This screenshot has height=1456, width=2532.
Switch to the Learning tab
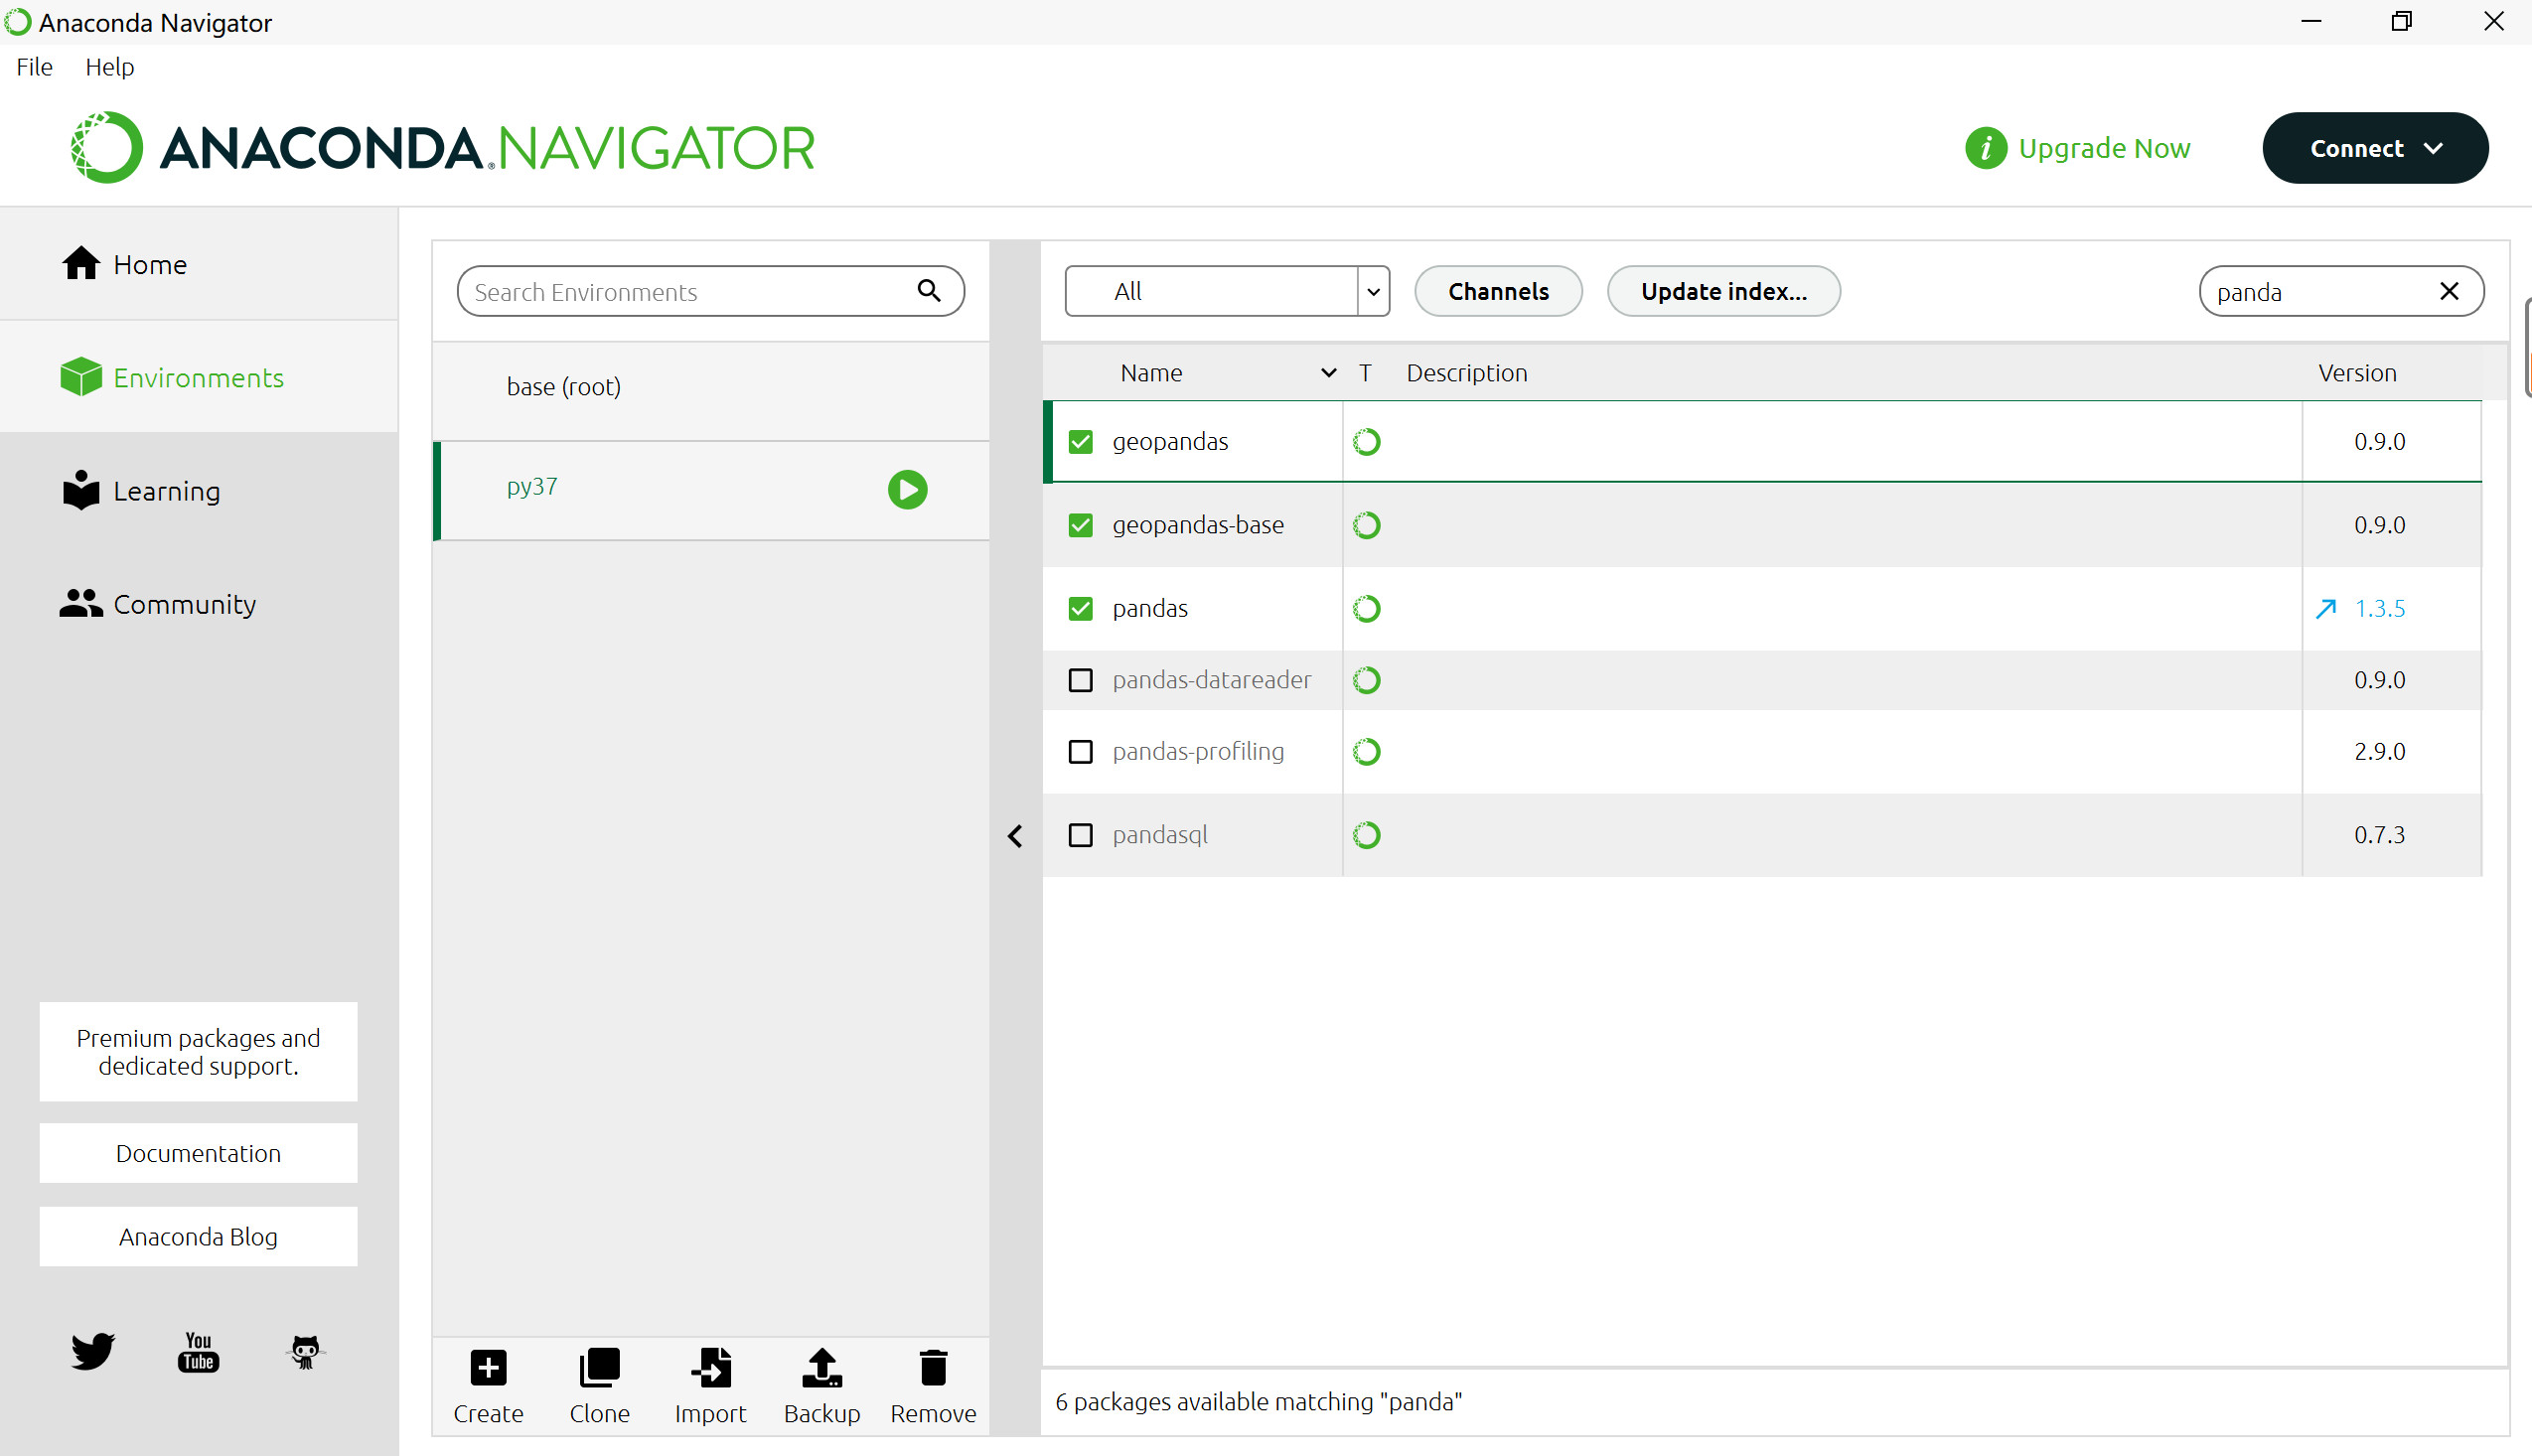coord(166,491)
